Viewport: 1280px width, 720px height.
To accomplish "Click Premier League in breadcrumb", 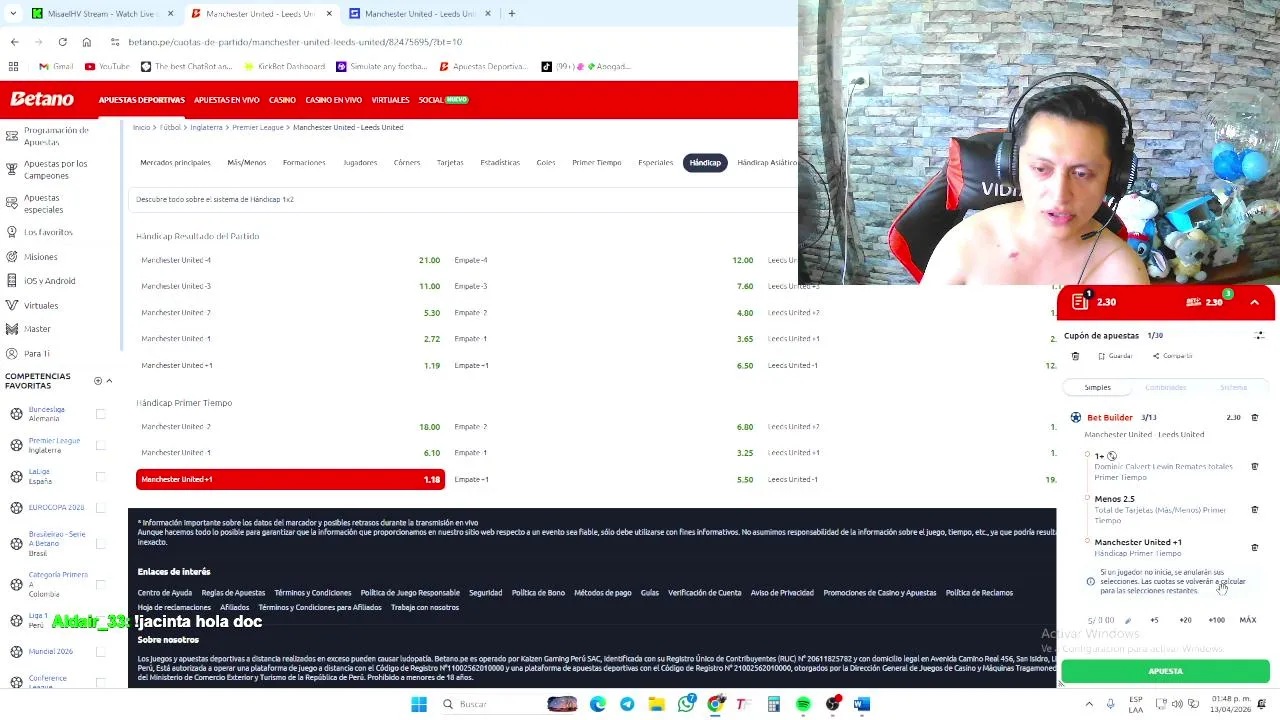I will 258,128.
